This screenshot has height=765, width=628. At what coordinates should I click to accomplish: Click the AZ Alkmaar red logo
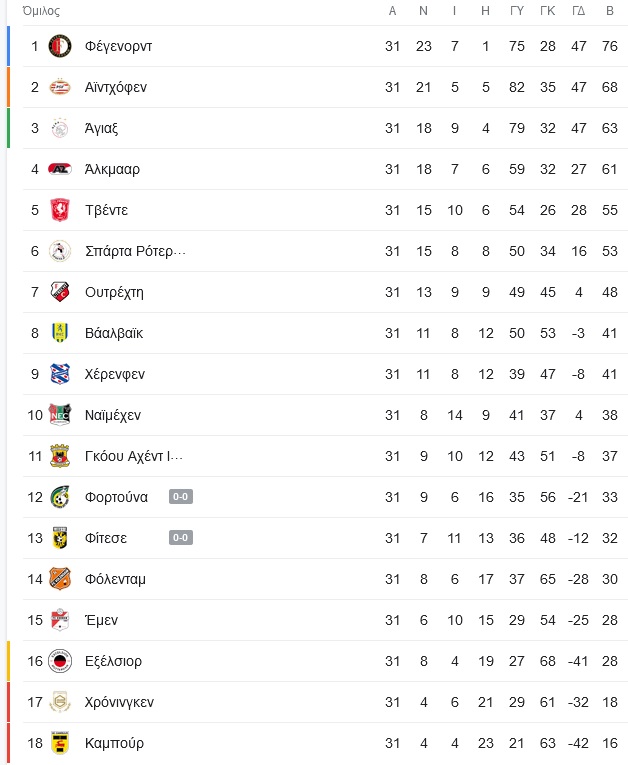(x=60, y=169)
